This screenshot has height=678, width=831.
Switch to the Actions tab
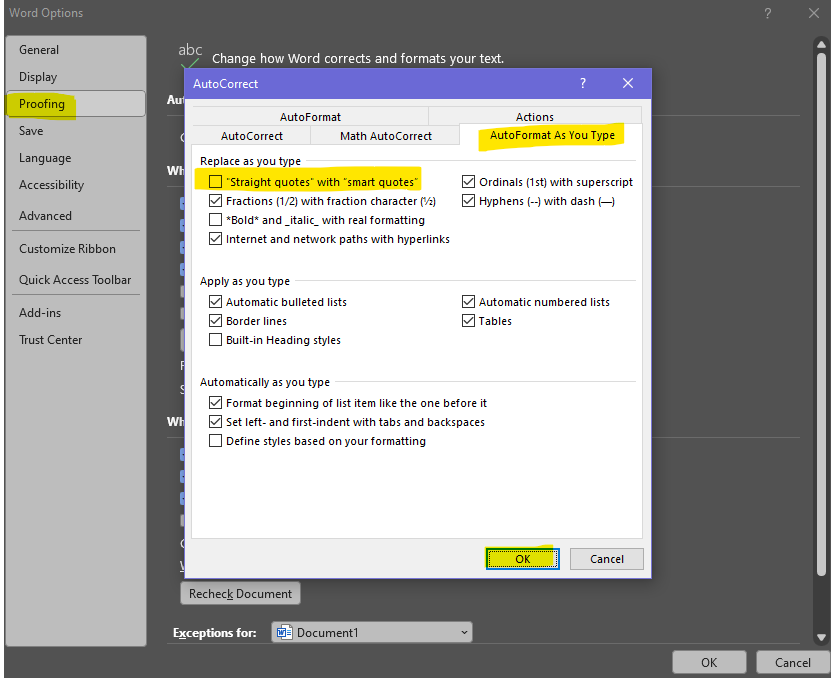point(534,117)
